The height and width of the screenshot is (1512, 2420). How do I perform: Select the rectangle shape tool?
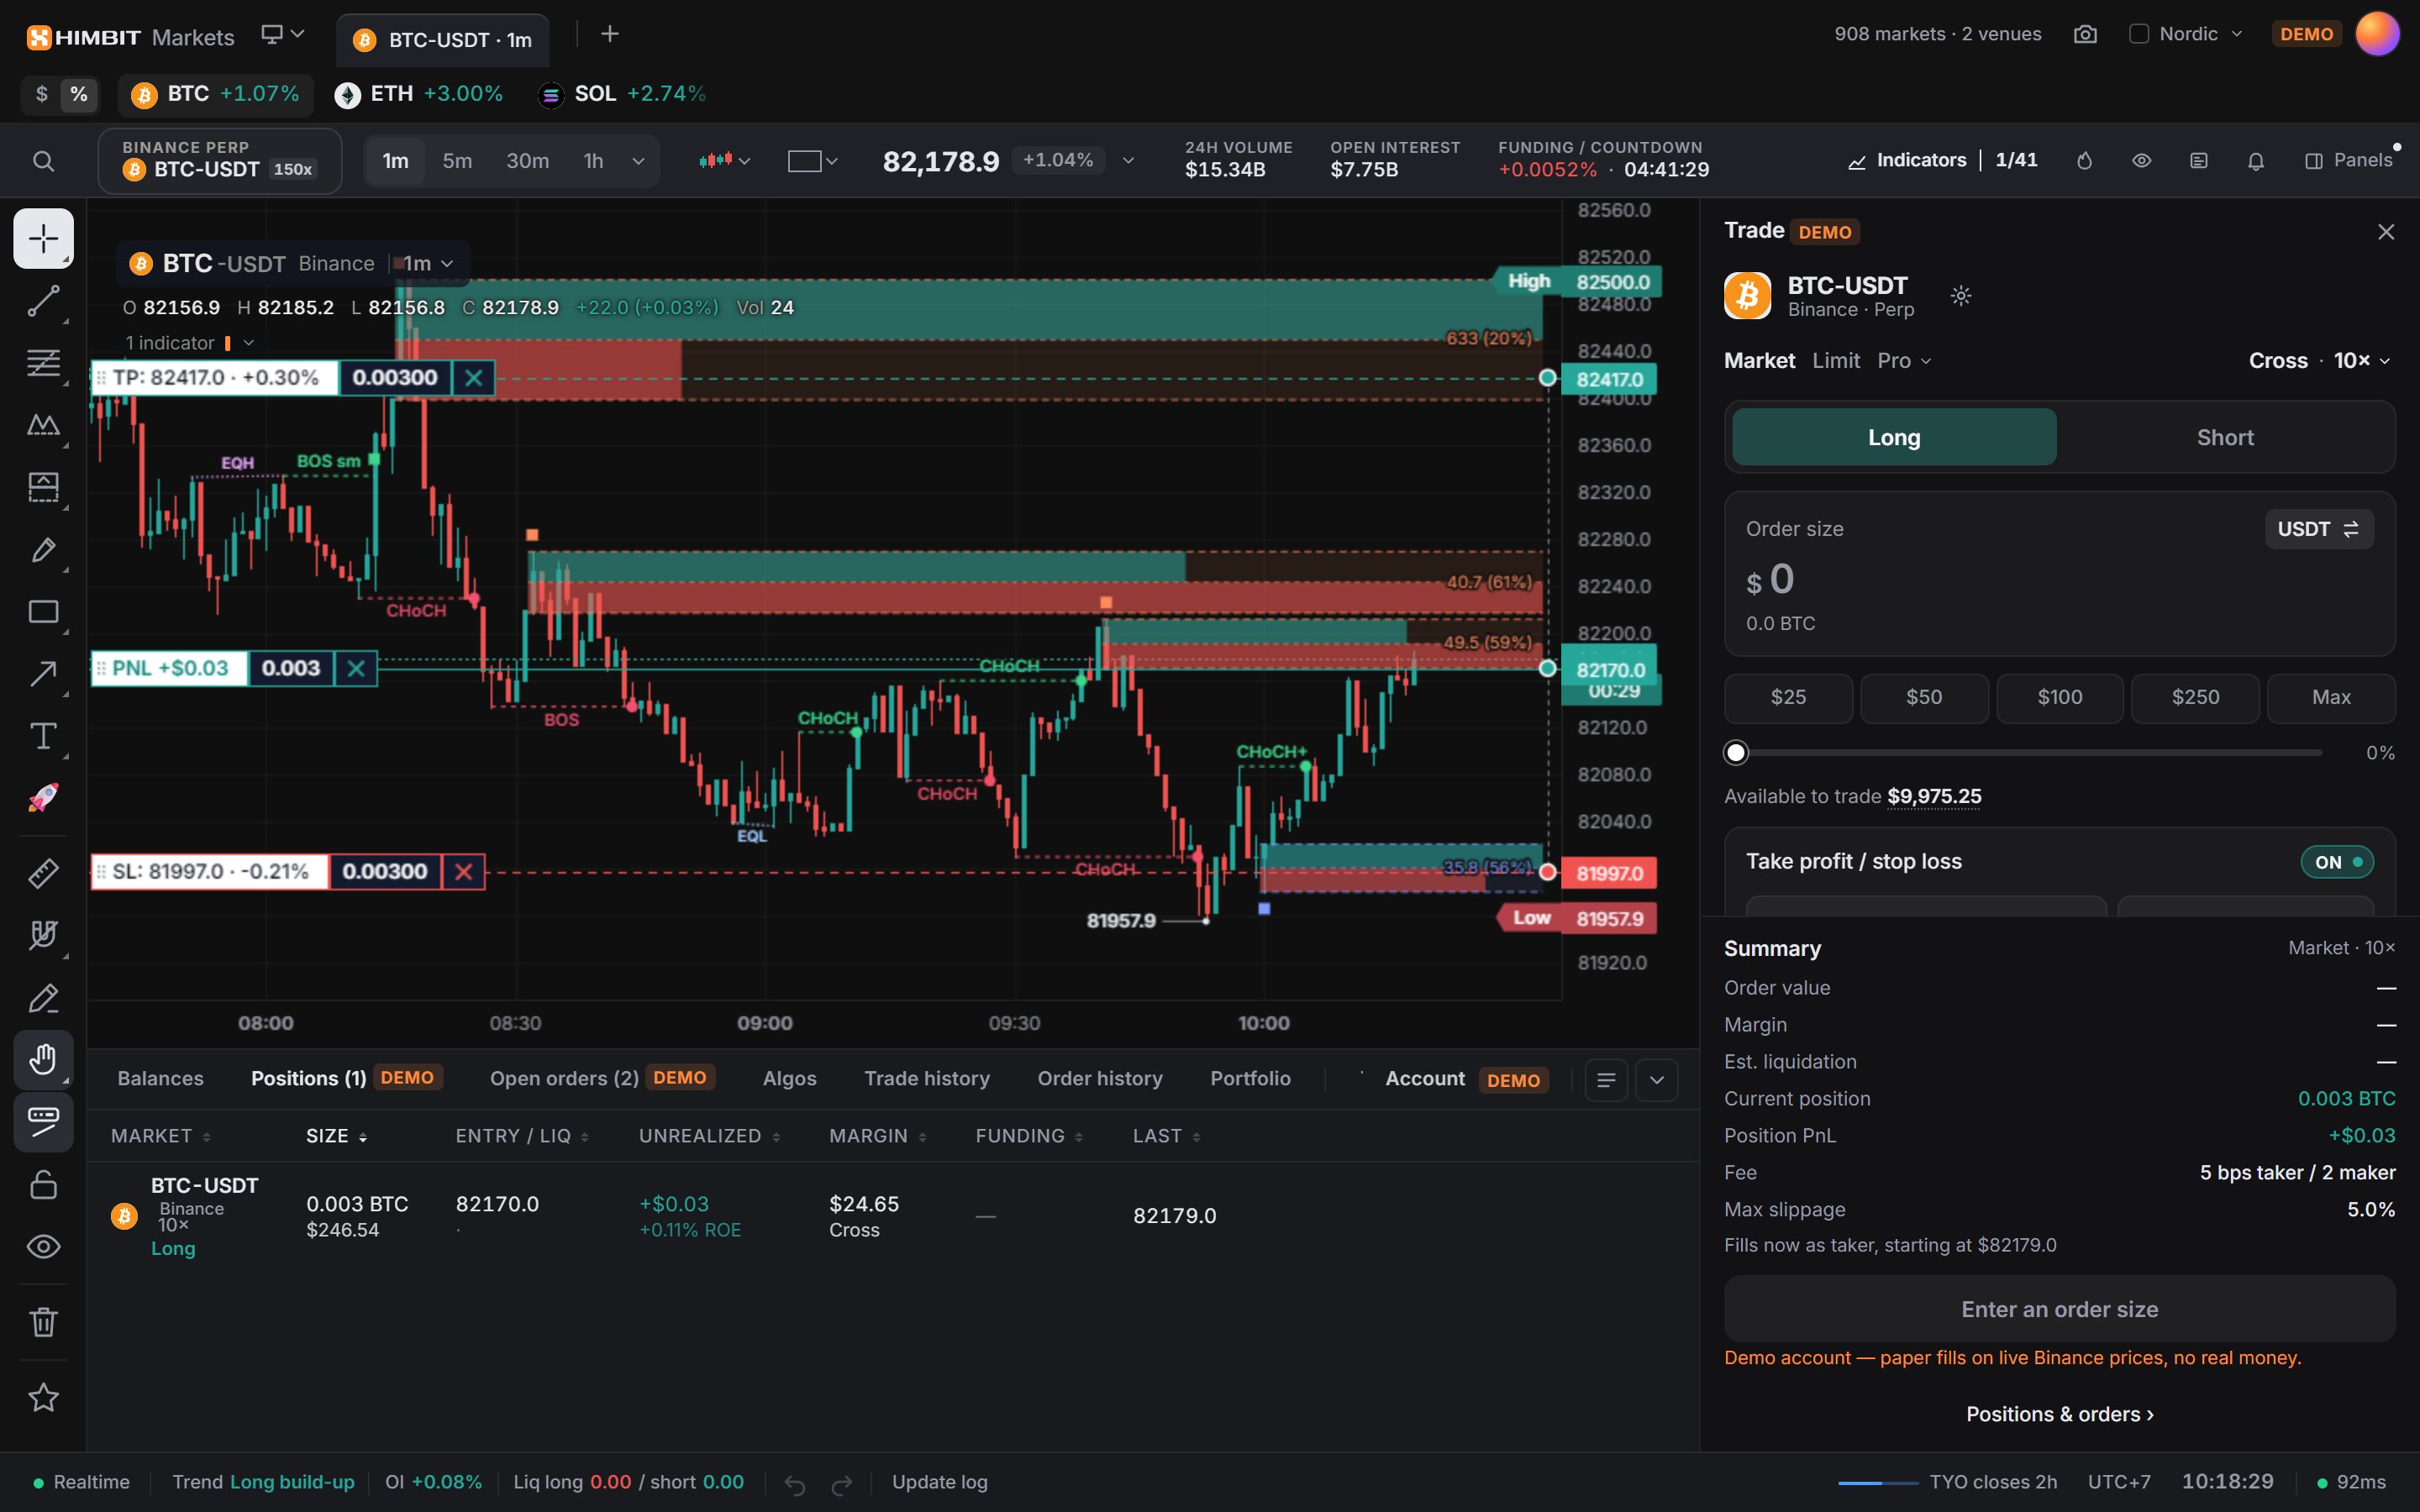coord(43,612)
